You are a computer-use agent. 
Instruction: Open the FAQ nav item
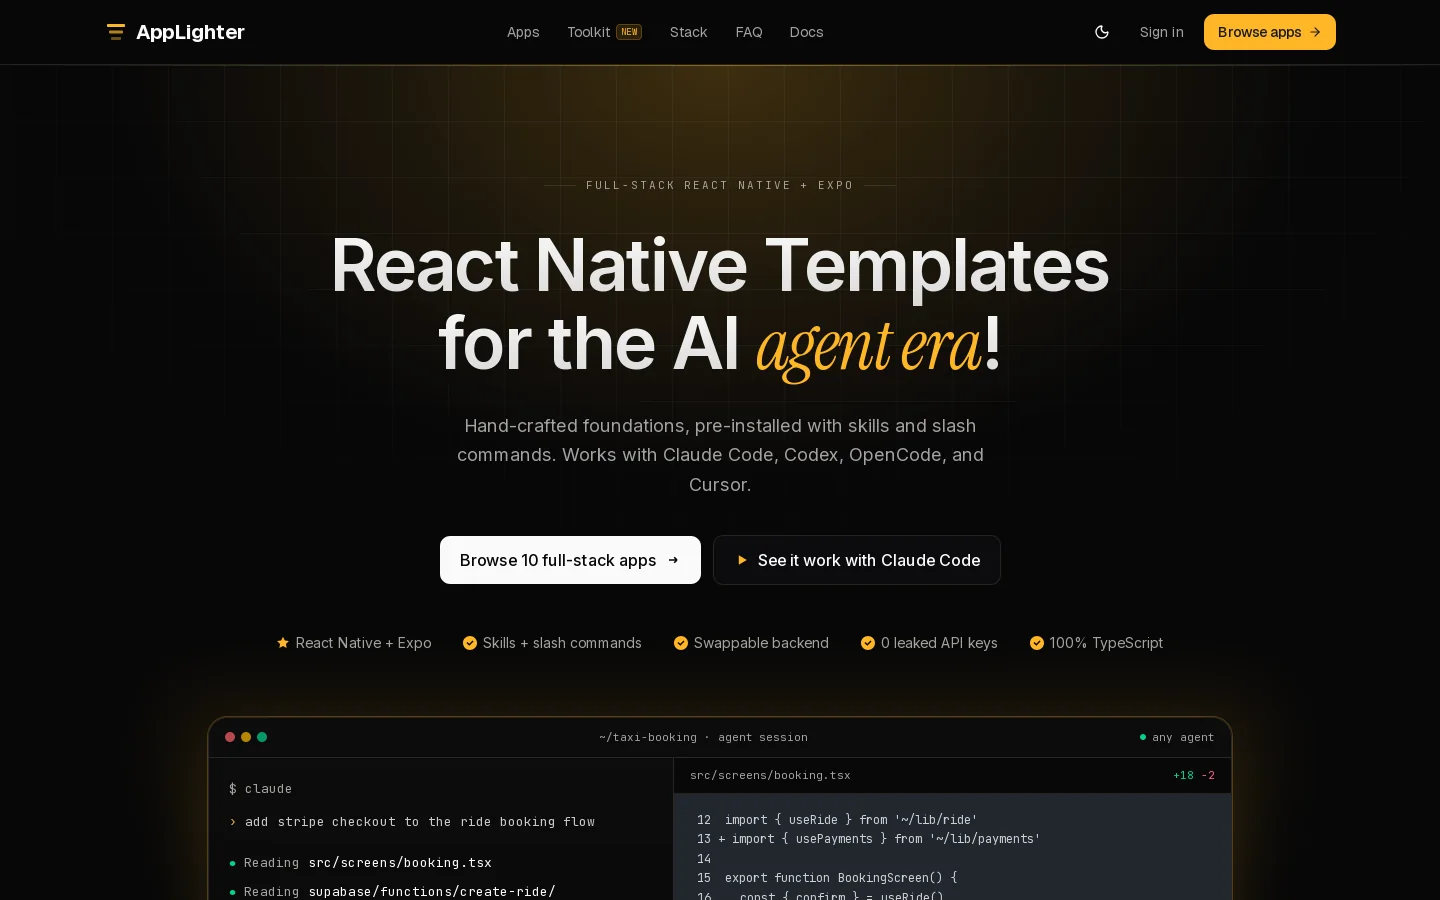pos(749,32)
